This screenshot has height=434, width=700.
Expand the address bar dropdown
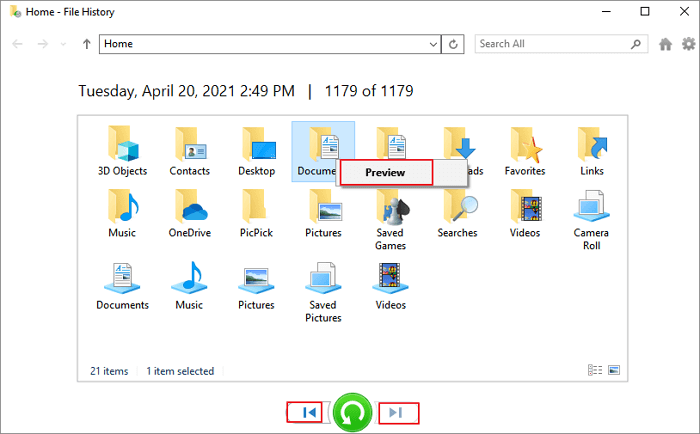[433, 44]
